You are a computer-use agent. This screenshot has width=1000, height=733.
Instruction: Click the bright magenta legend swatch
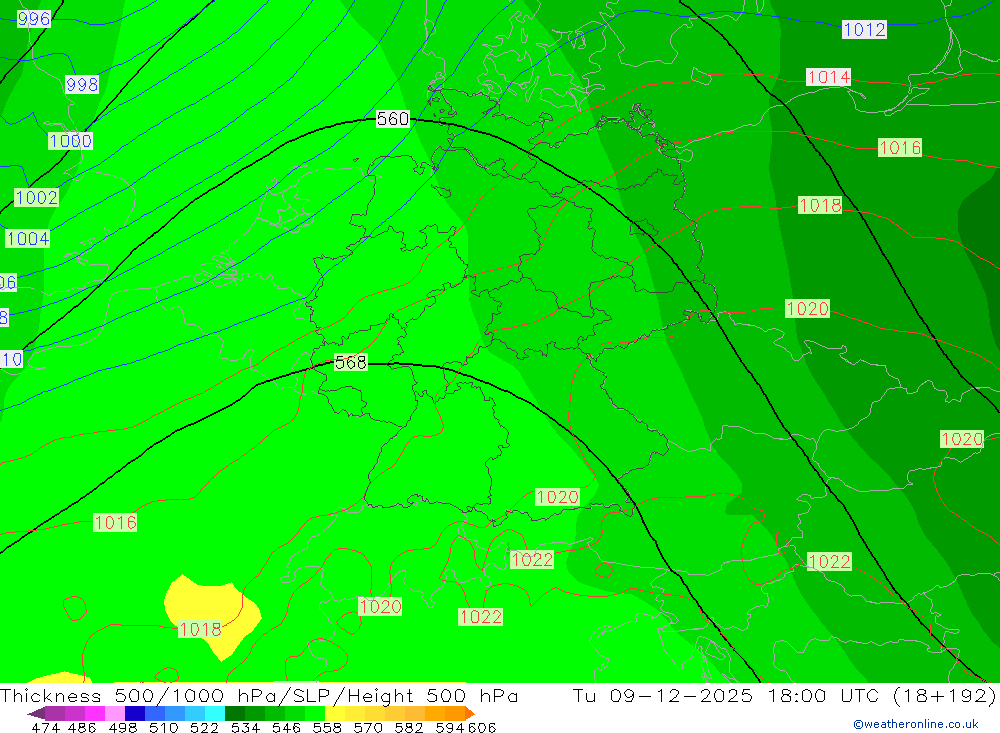93,713
